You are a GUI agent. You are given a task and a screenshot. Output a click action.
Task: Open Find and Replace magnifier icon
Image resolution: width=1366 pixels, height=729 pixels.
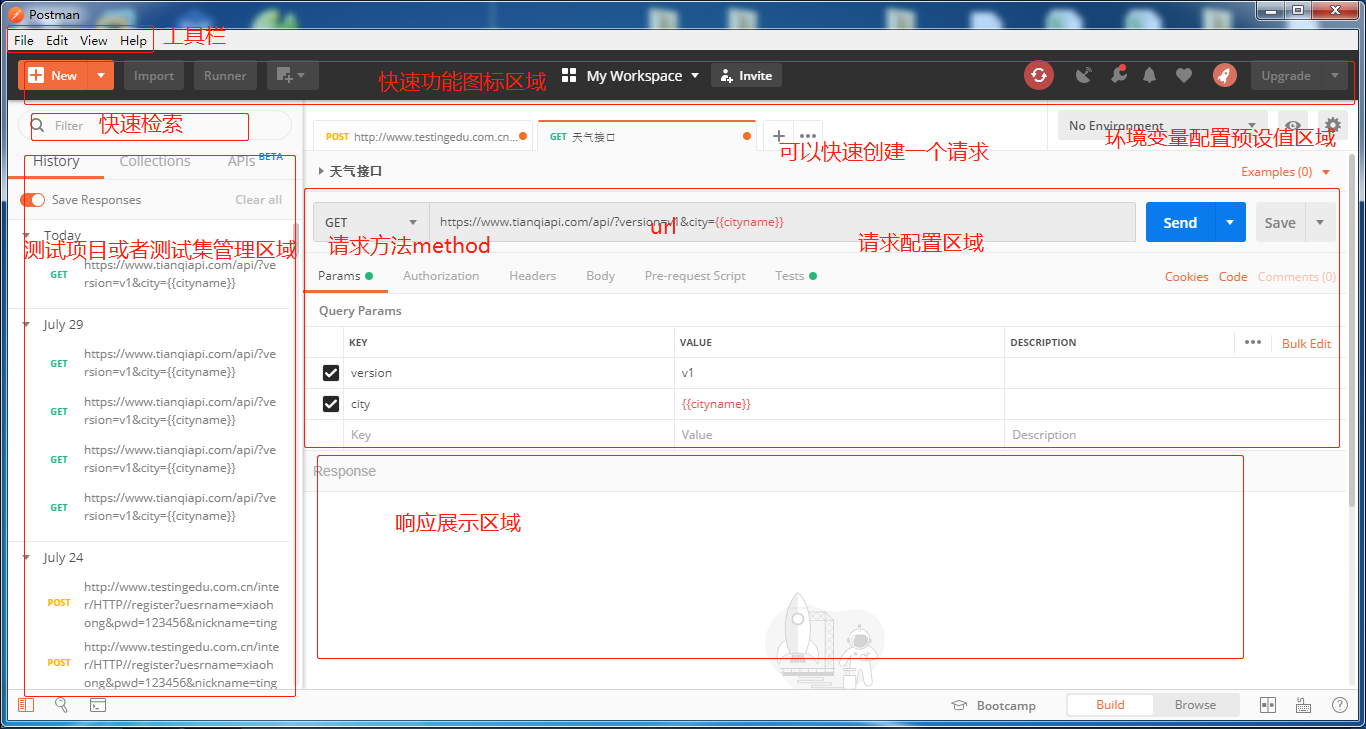(x=61, y=705)
